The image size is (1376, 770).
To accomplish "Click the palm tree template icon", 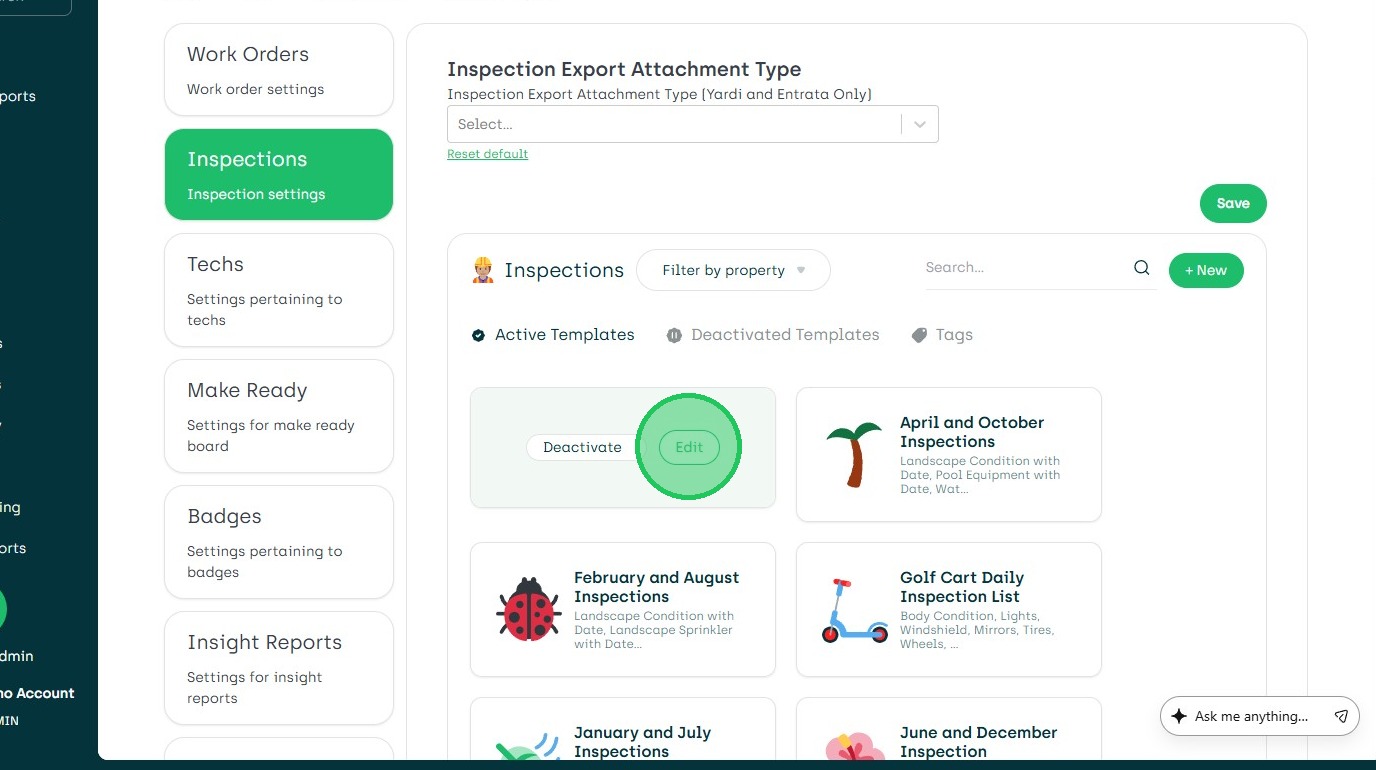I will [853, 454].
